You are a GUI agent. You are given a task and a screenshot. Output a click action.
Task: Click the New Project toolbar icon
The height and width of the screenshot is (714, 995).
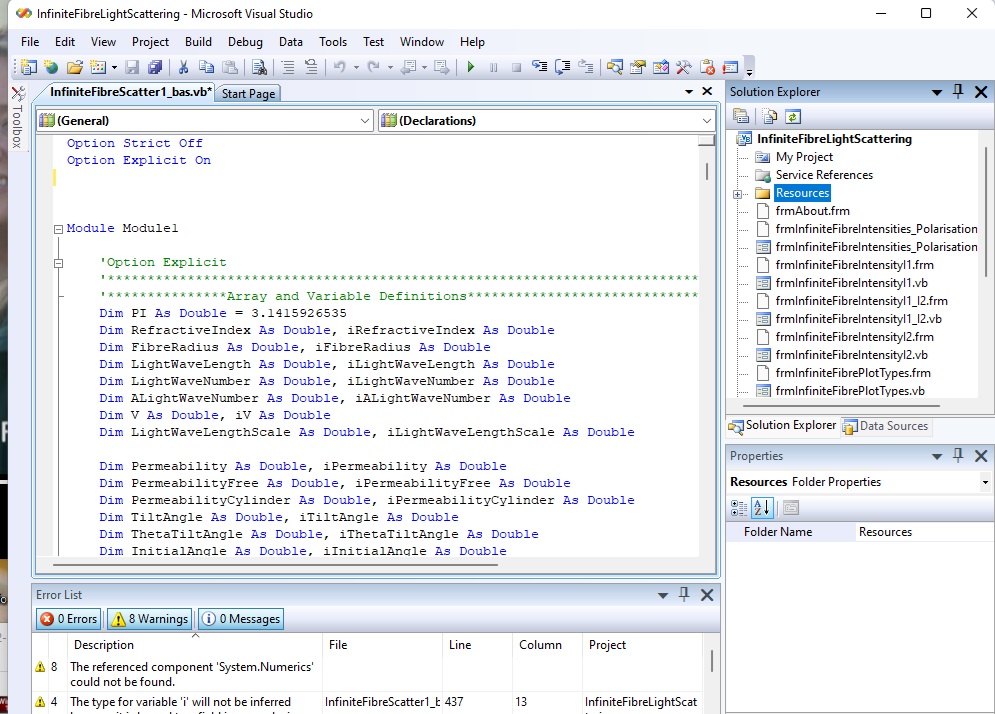[x=29, y=67]
